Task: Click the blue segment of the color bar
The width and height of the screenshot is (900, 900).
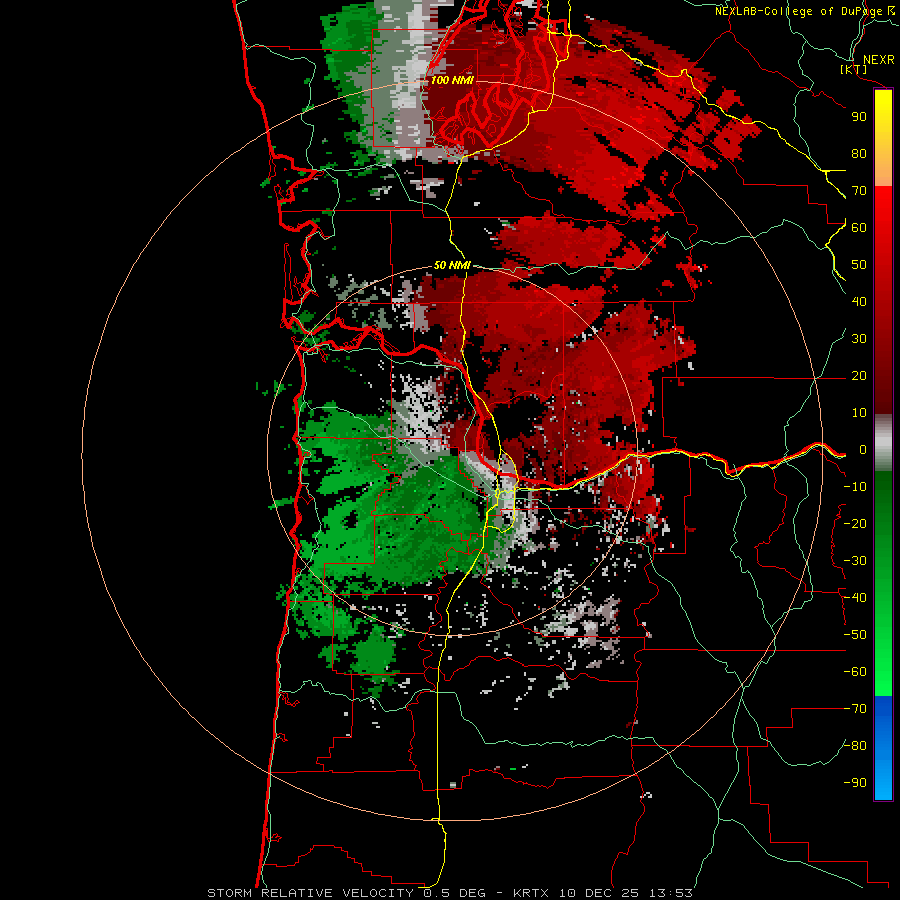Action: [x=883, y=748]
